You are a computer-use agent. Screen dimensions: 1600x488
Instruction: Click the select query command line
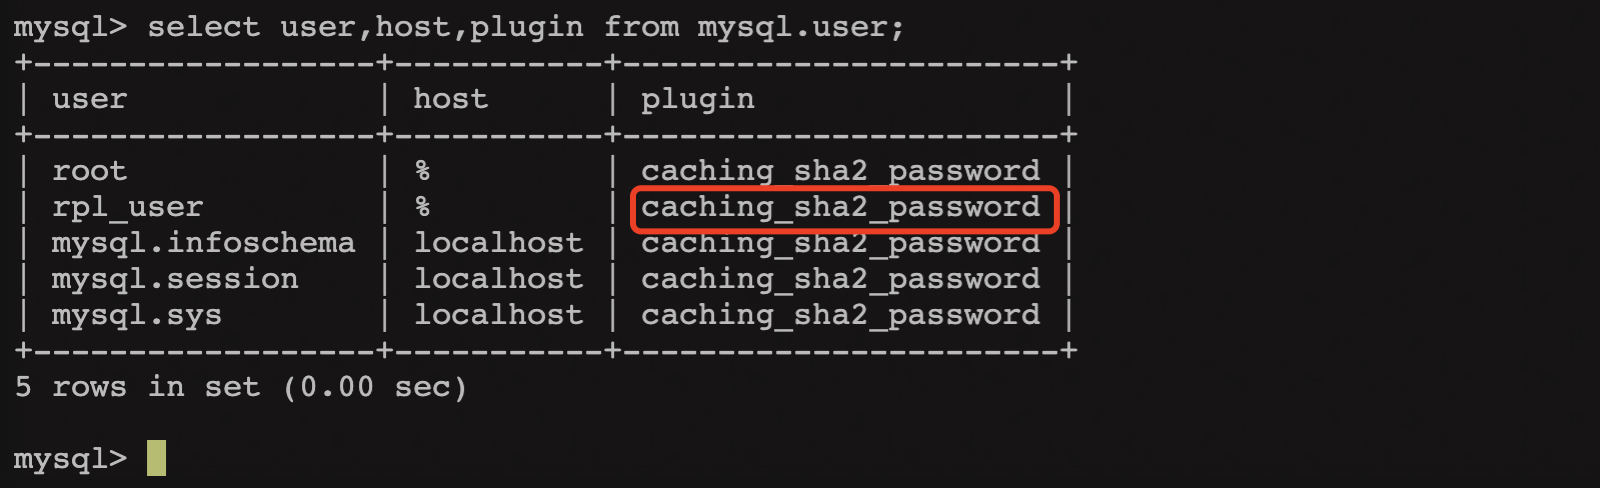click(459, 27)
